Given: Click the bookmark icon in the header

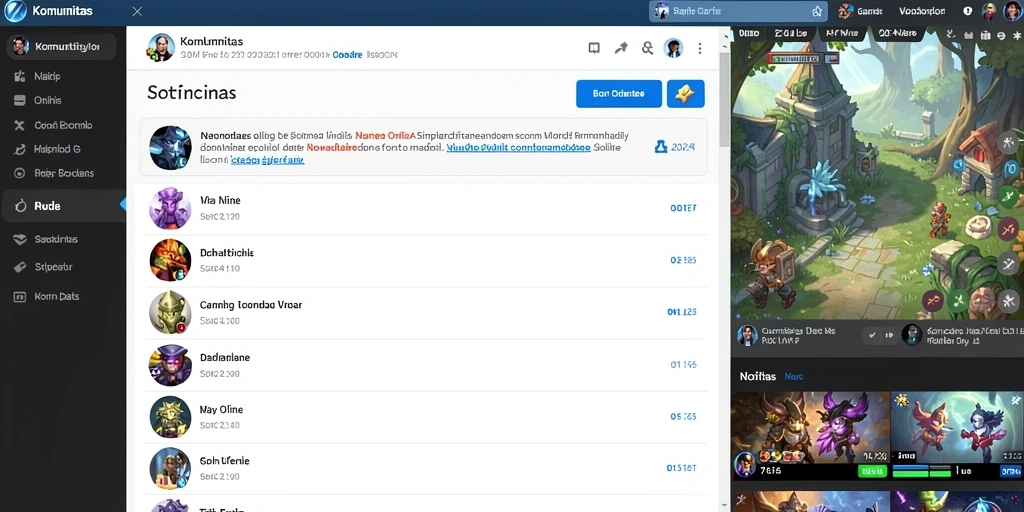Looking at the screenshot, I should tap(594, 48).
